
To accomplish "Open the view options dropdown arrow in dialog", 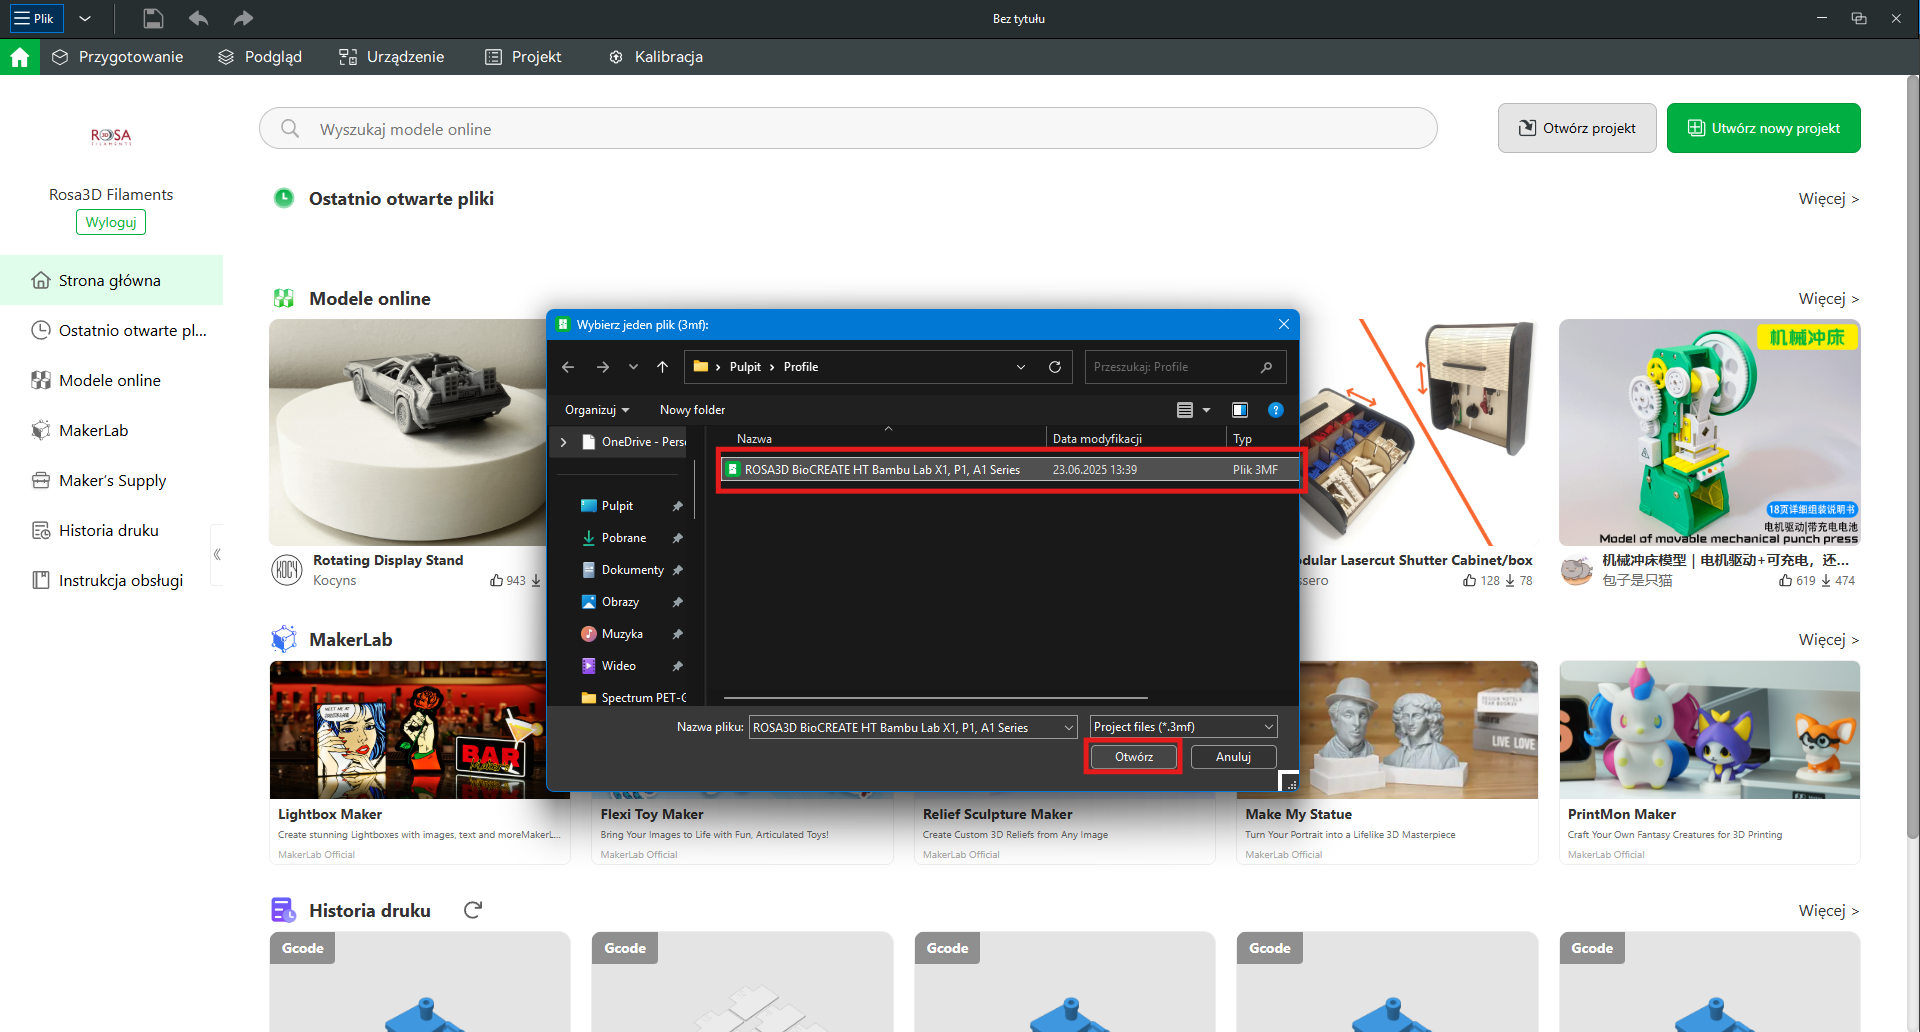I will pyautogui.click(x=1206, y=410).
